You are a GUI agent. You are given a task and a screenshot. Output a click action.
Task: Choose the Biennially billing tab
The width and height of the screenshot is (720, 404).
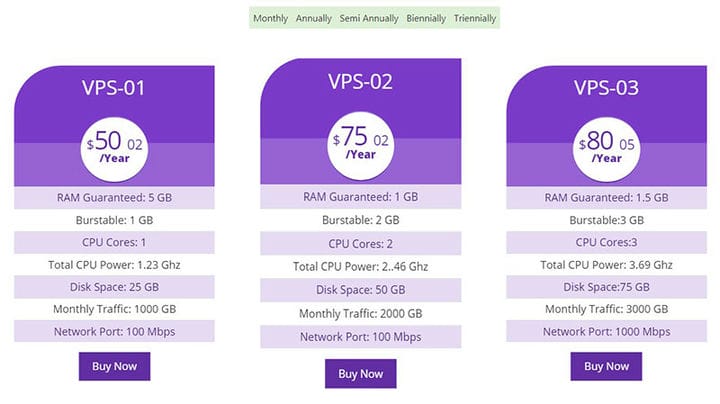(426, 18)
